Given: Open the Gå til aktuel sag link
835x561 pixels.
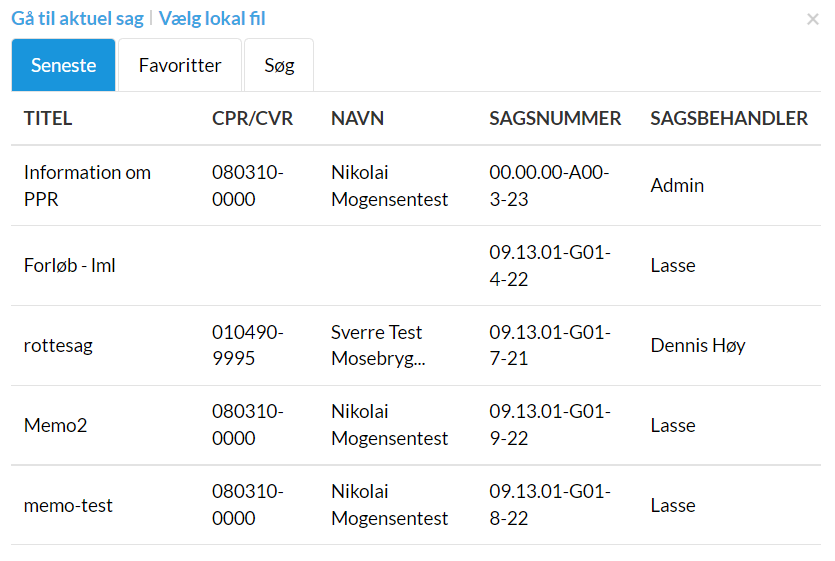Looking at the screenshot, I should [77, 19].
